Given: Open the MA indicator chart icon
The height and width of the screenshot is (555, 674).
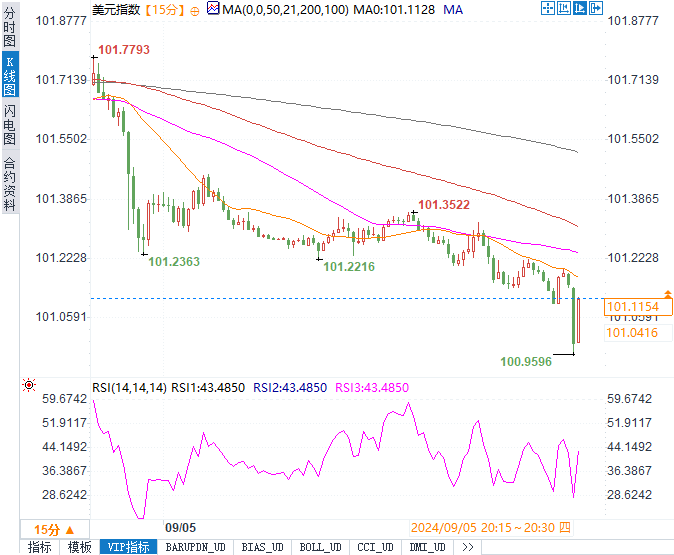Looking at the screenshot, I should coord(213,8).
